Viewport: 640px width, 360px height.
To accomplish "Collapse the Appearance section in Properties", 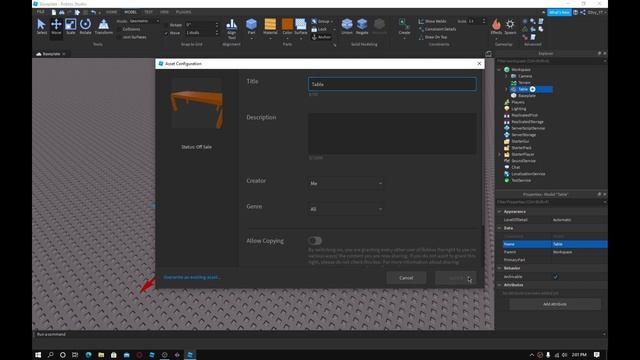I will coord(499,212).
